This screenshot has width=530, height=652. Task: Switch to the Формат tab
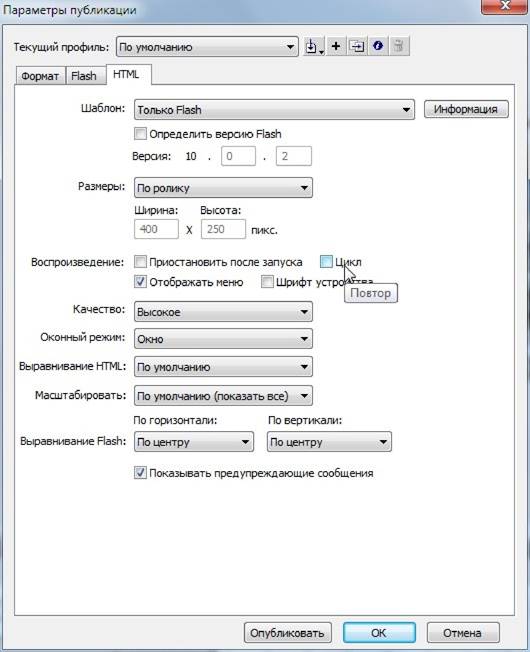[x=40, y=76]
